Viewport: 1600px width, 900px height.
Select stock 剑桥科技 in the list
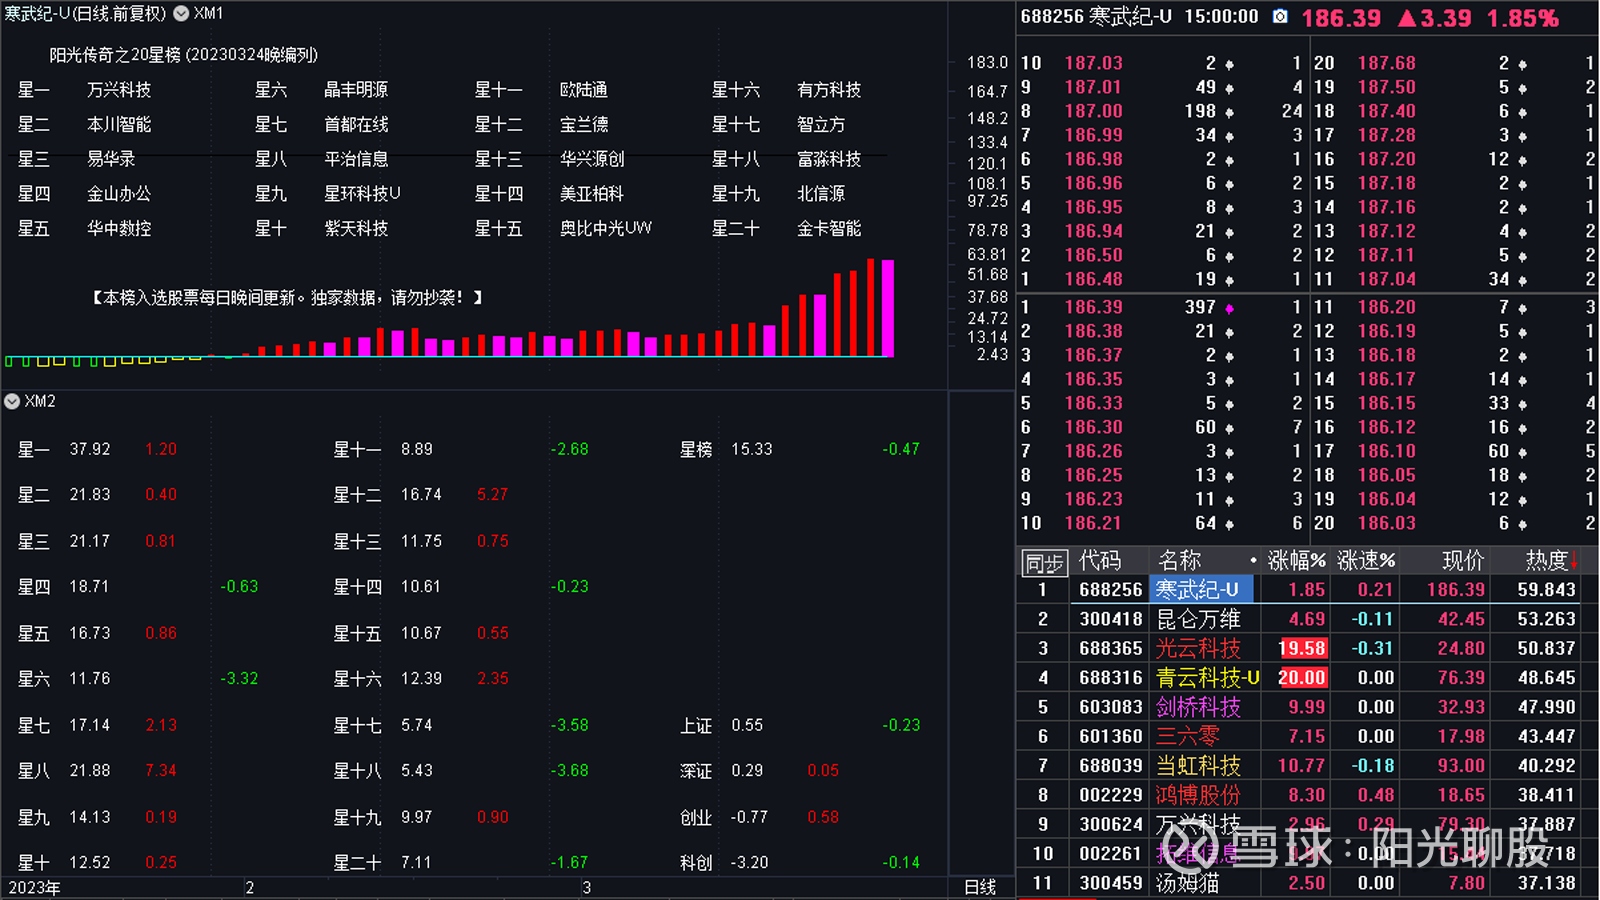(x=1198, y=707)
